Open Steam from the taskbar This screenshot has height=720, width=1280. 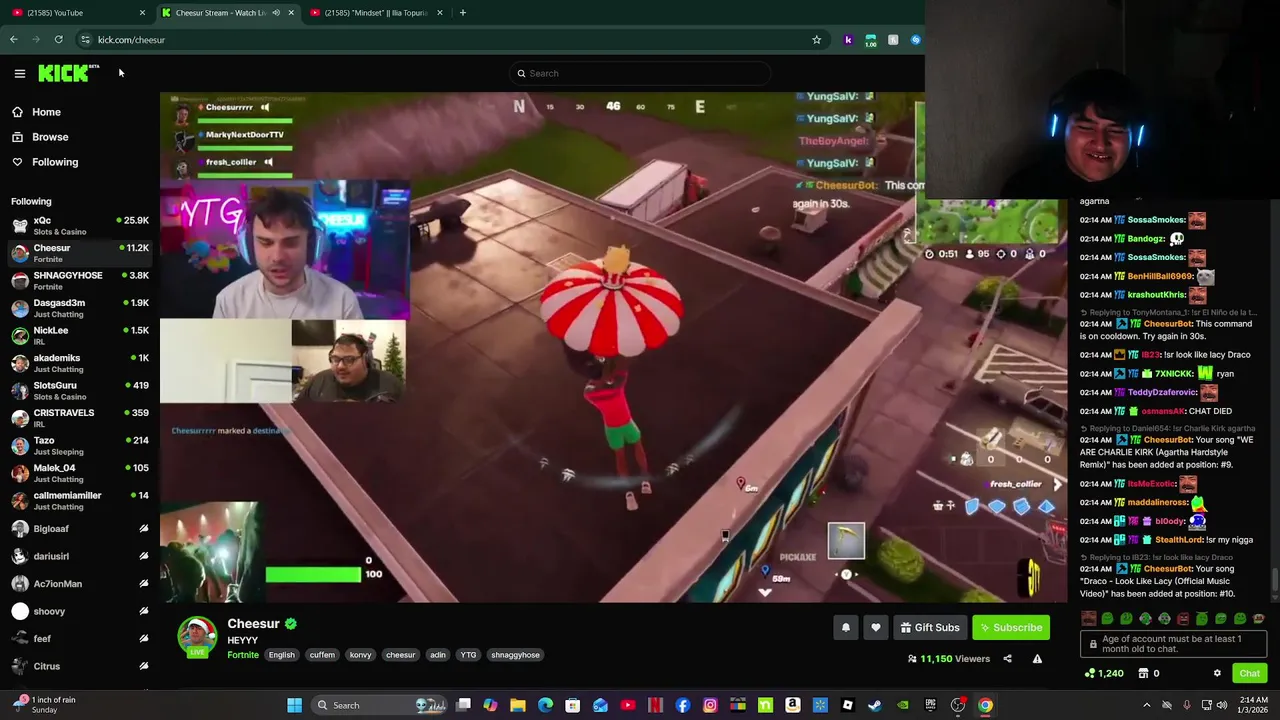[x=875, y=705]
